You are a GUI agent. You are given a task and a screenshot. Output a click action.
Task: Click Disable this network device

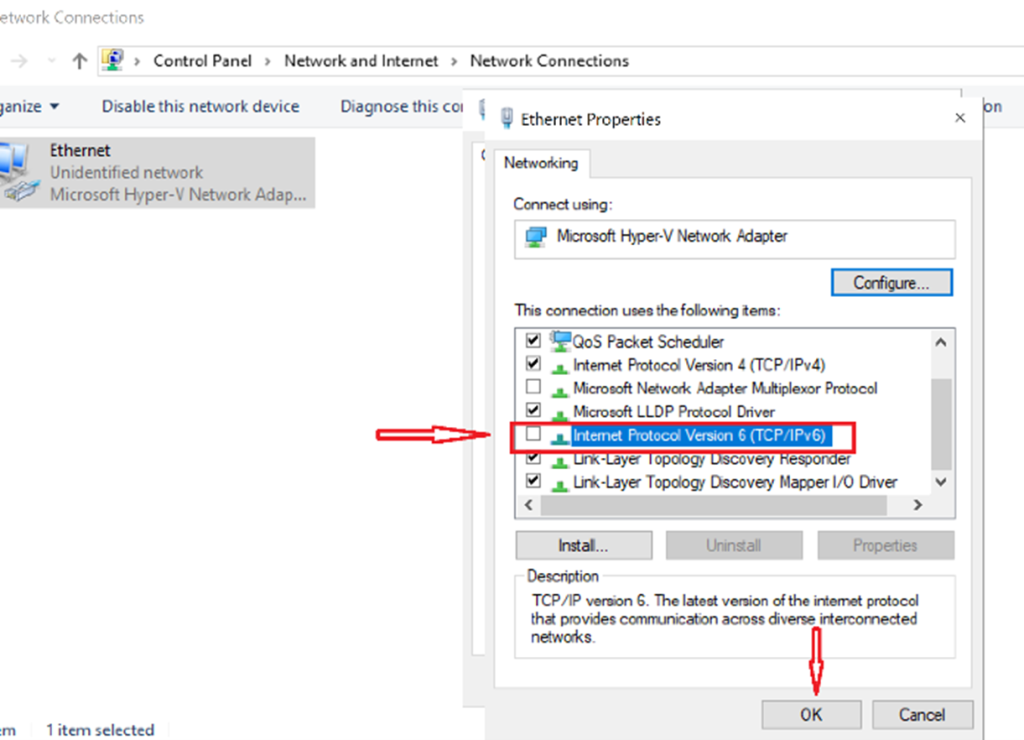(x=200, y=106)
